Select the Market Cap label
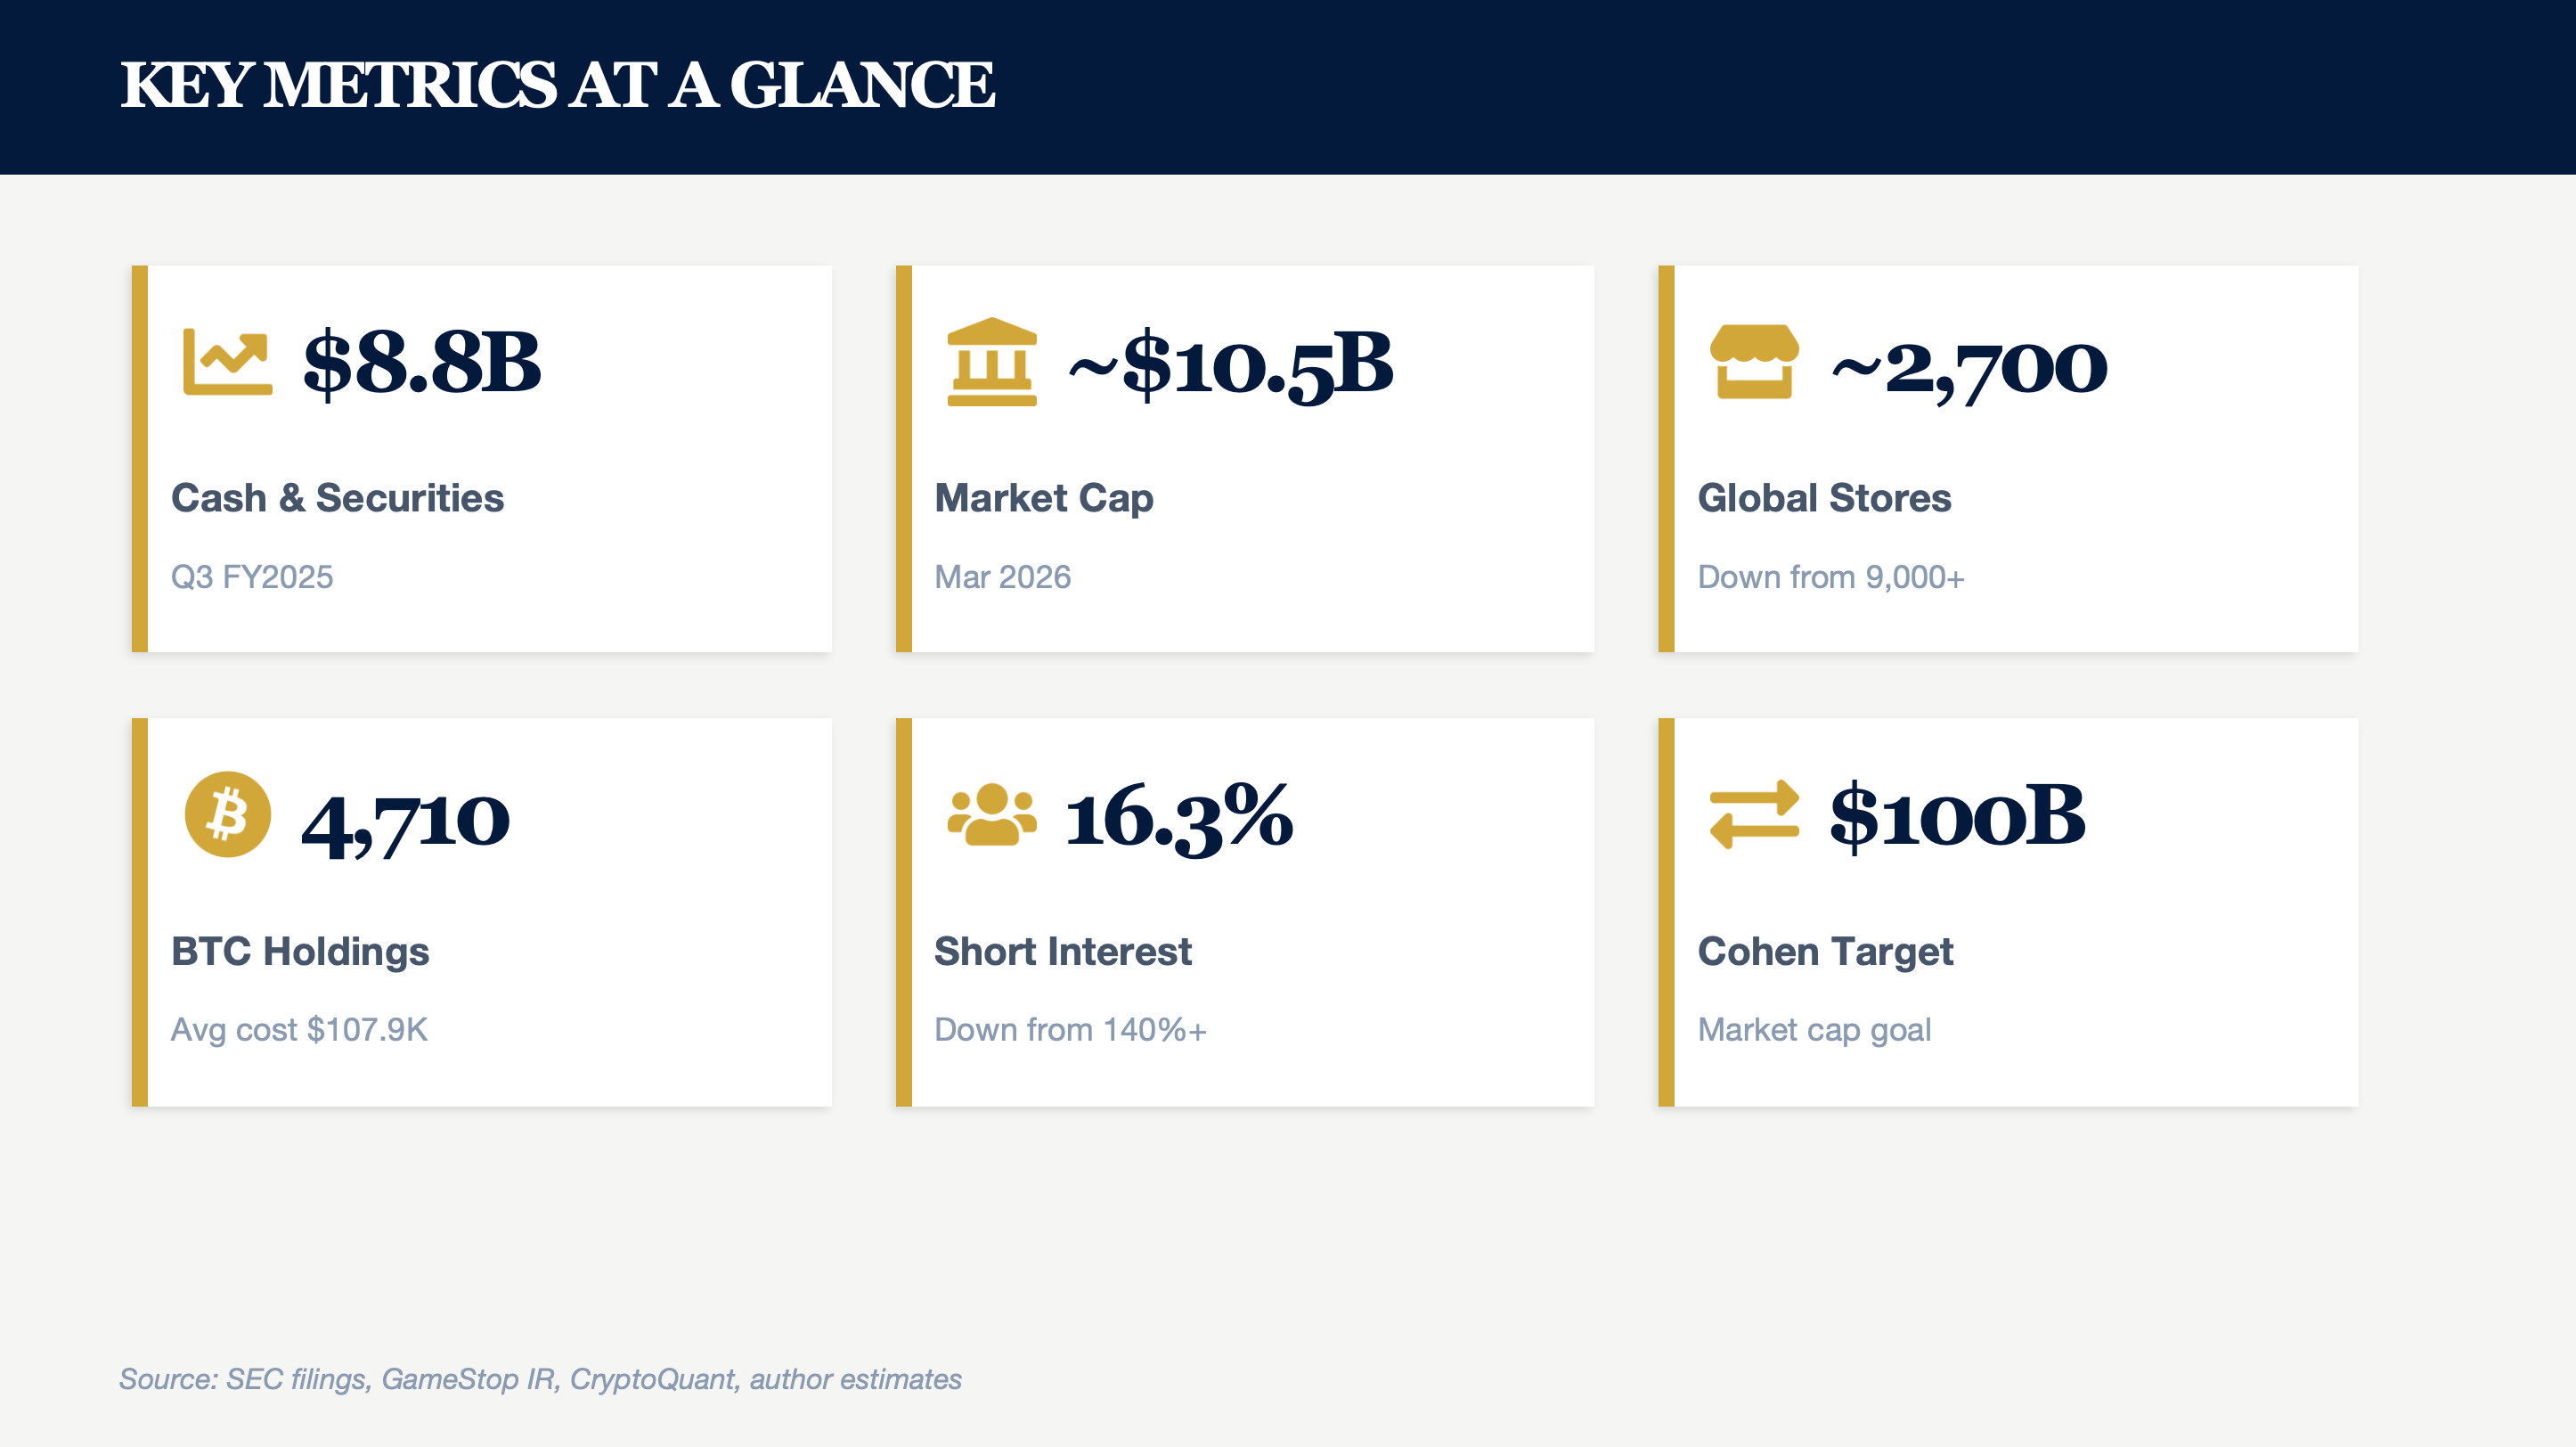The image size is (2576, 1447). pyautogui.click(x=1043, y=498)
